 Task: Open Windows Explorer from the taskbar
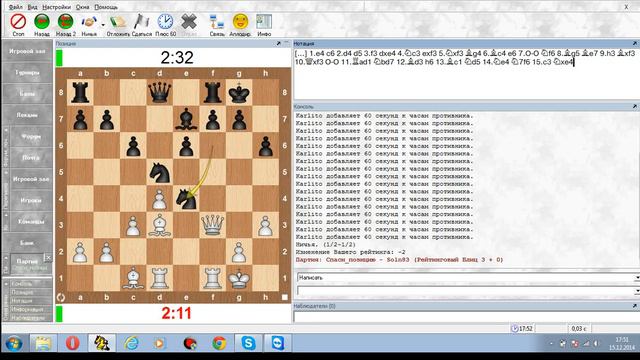pyautogui.click(x=43, y=343)
